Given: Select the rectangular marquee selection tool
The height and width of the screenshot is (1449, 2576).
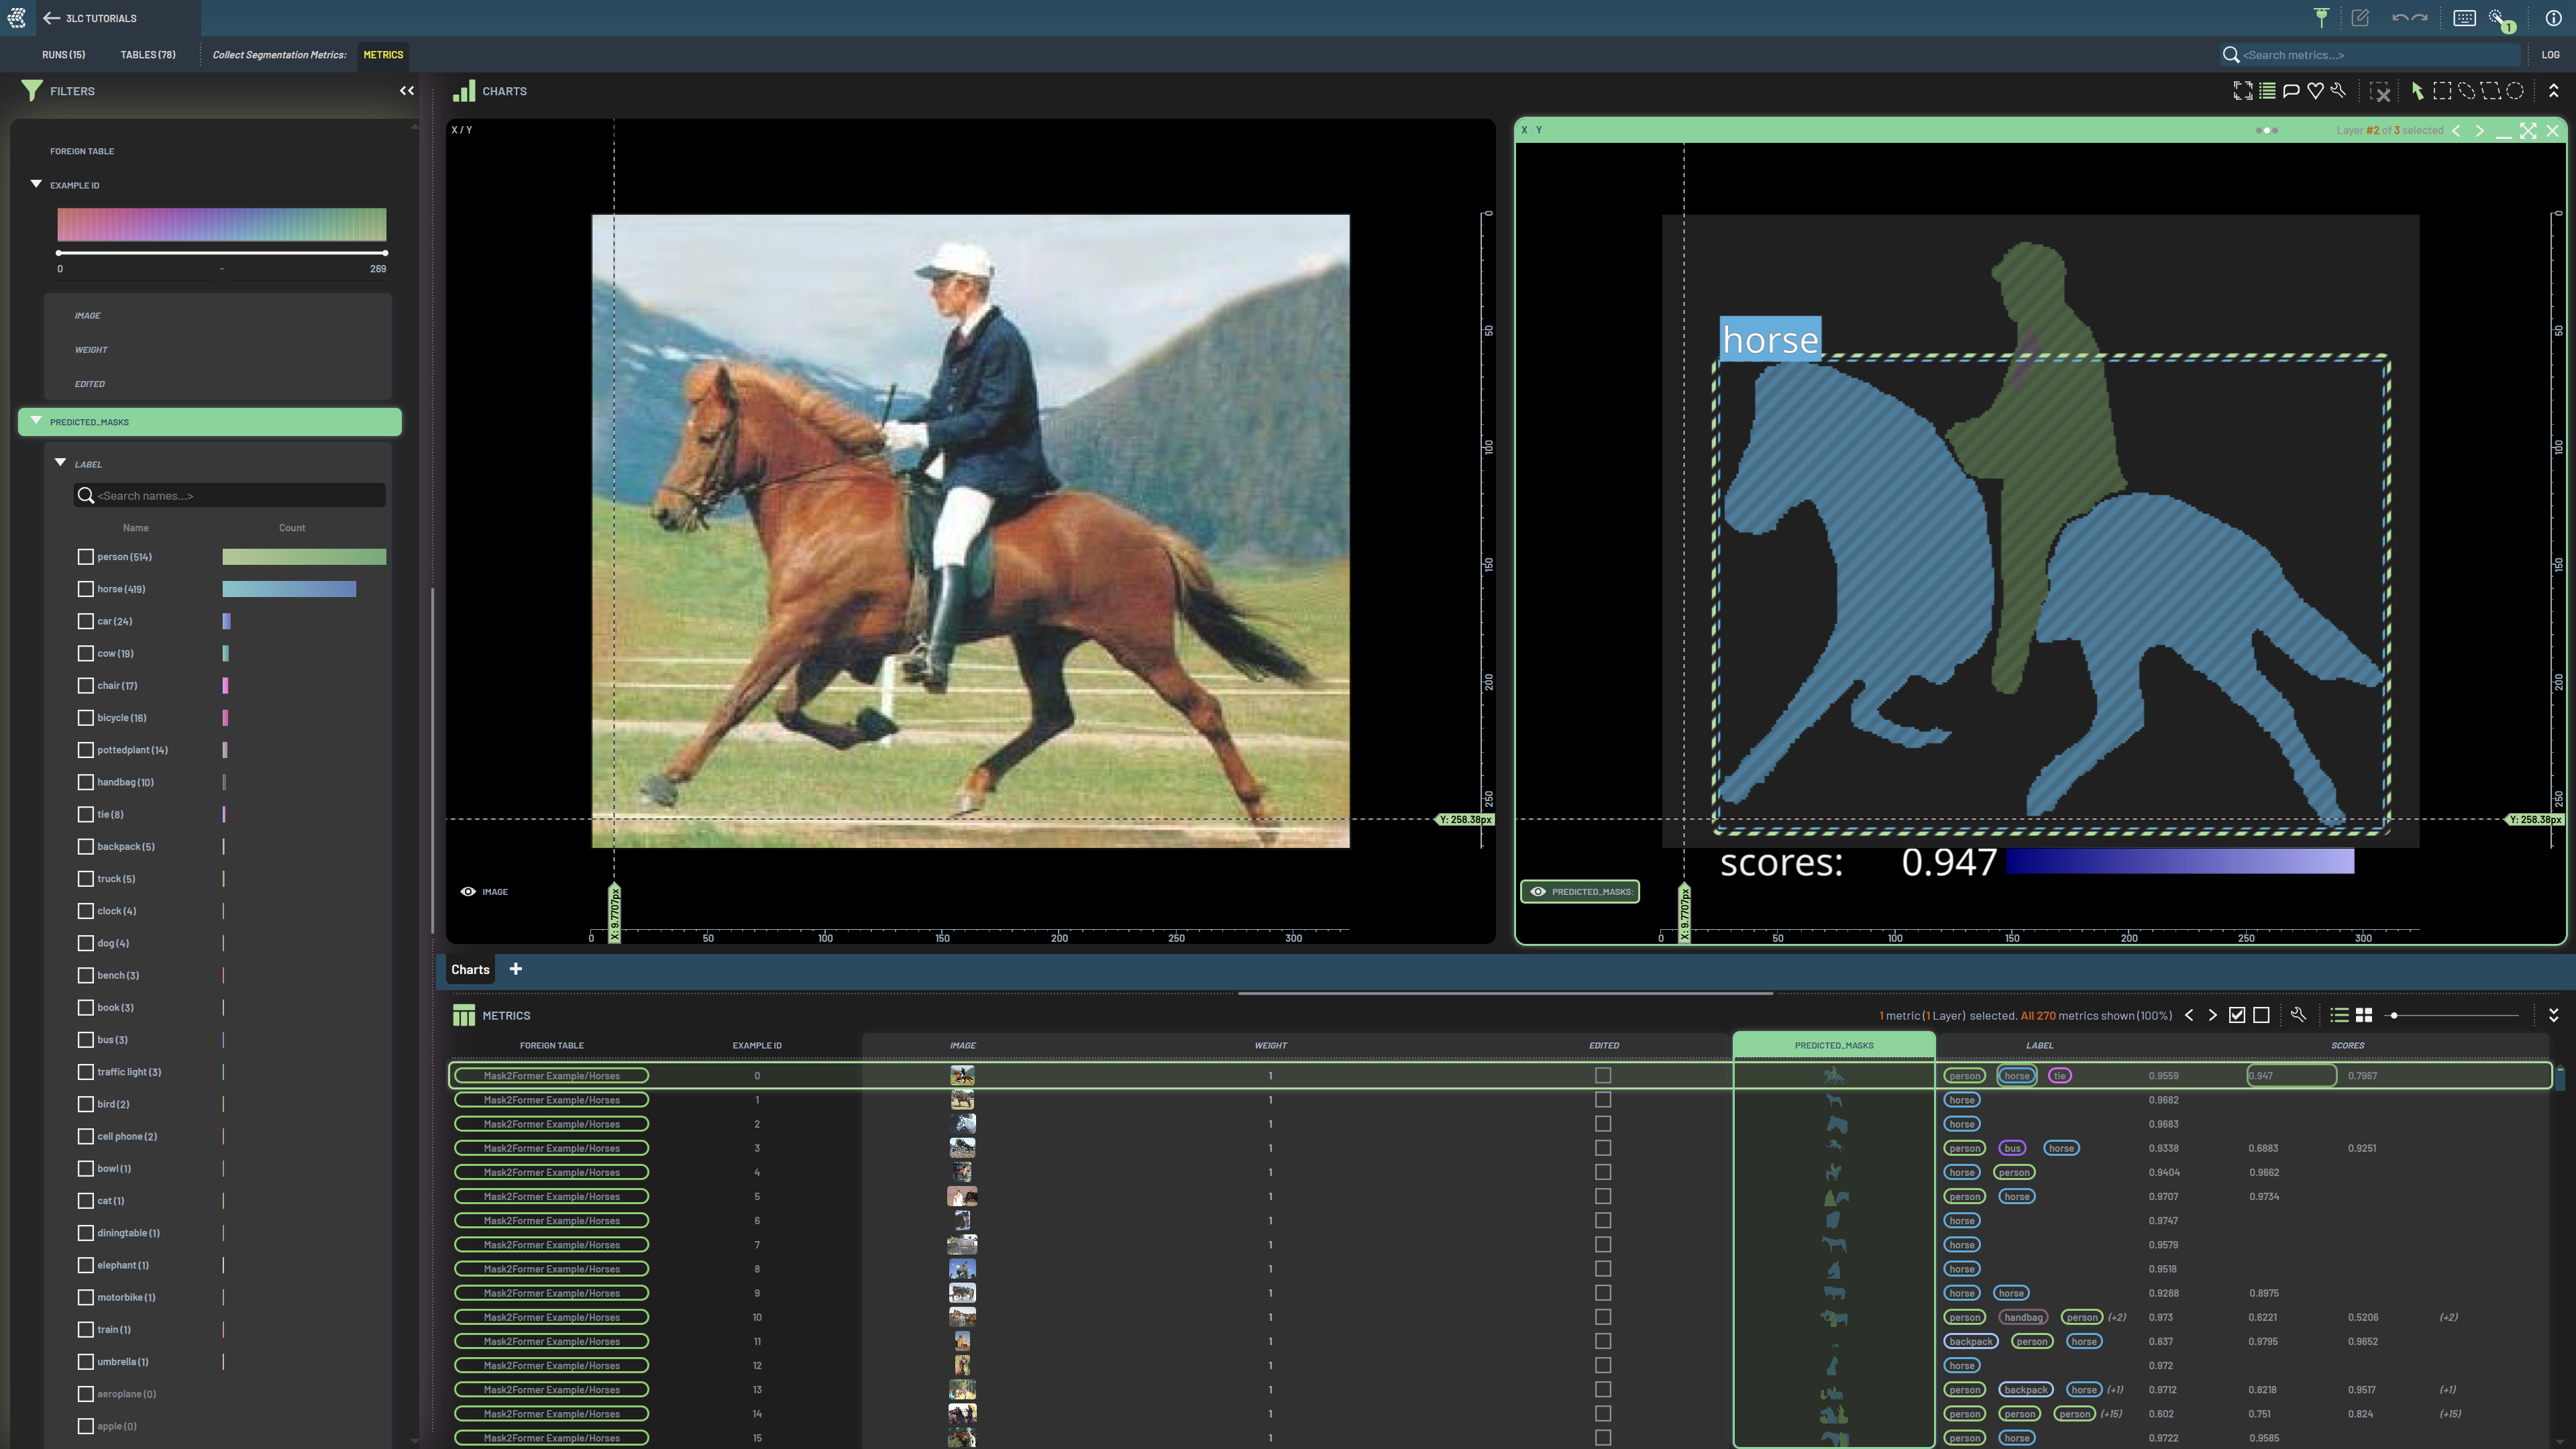Looking at the screenshot, I should (x=2442, y=91).
